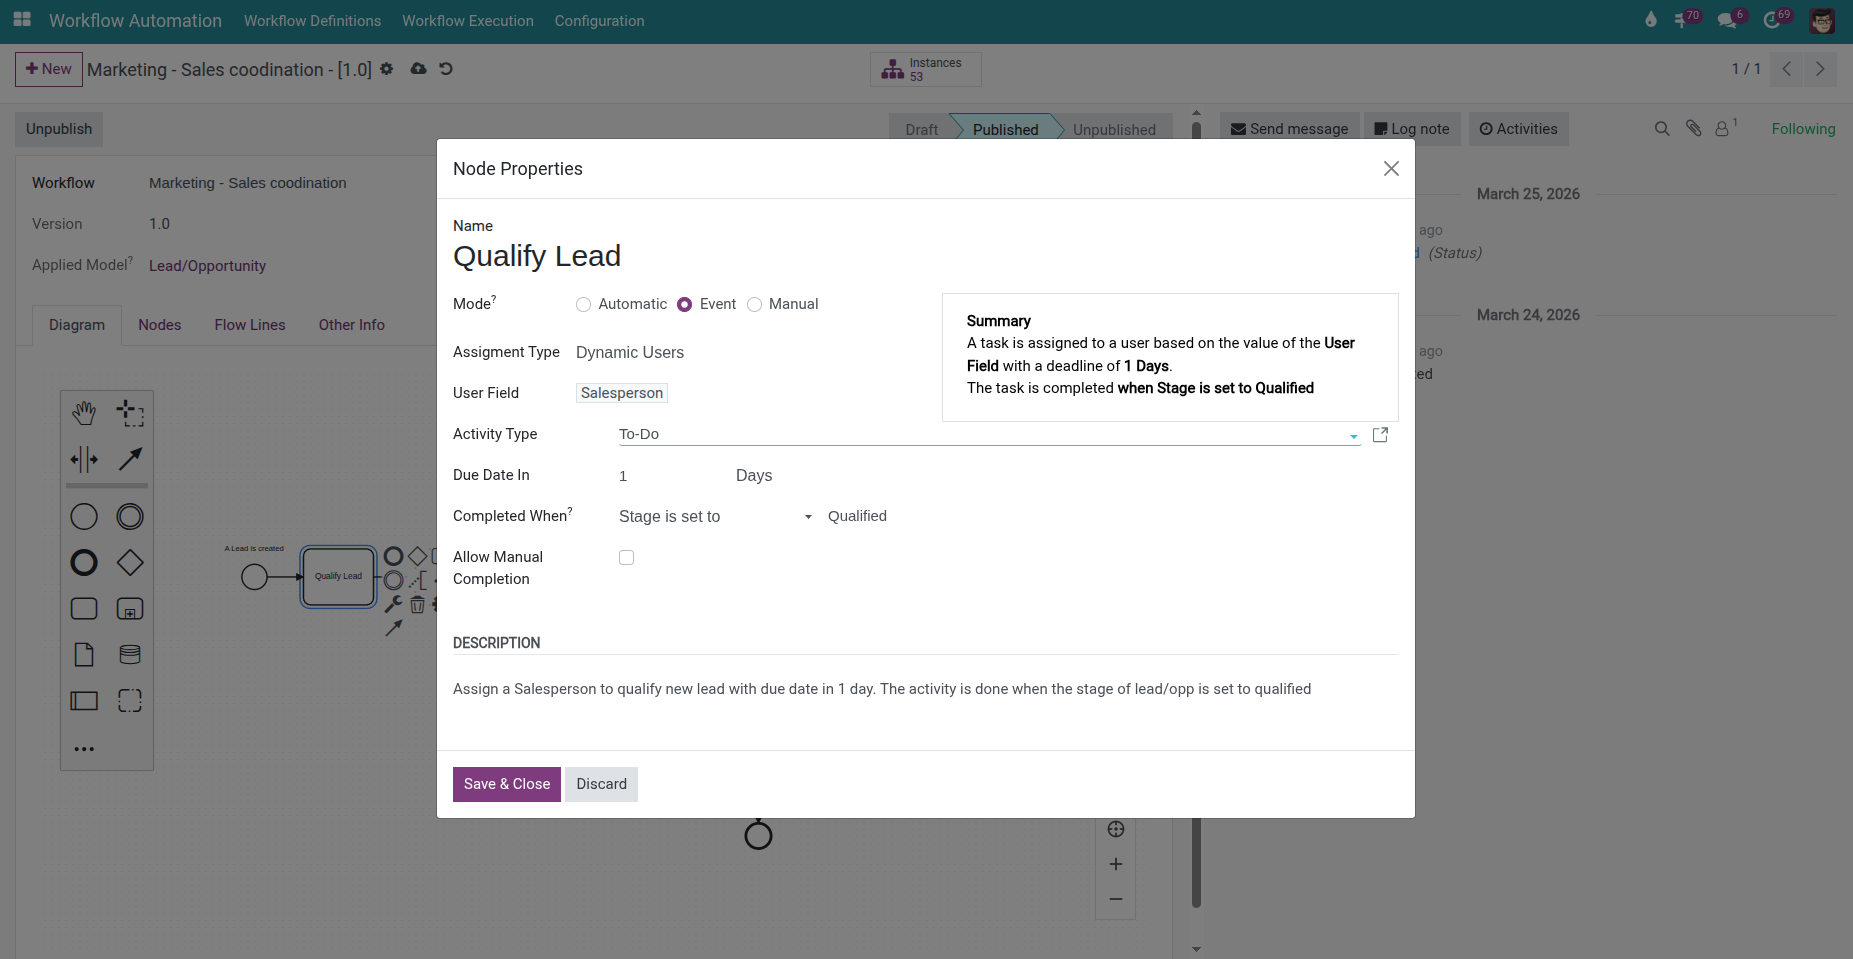Select the hand pan tool in the palette
Image resolution: width=1853 pixels, height=959 pixels.
click(x=84, y=412)
